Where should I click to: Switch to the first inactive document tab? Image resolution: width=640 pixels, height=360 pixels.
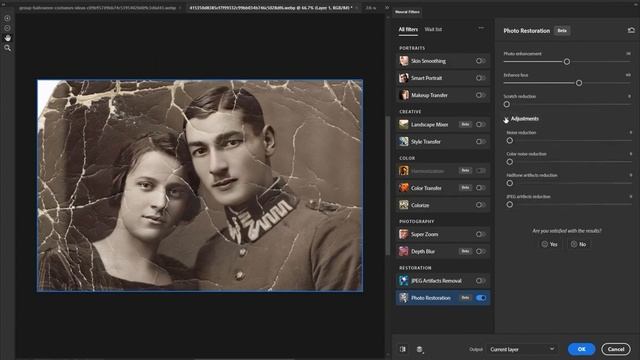pyautogui.click(x=98, y=8)
